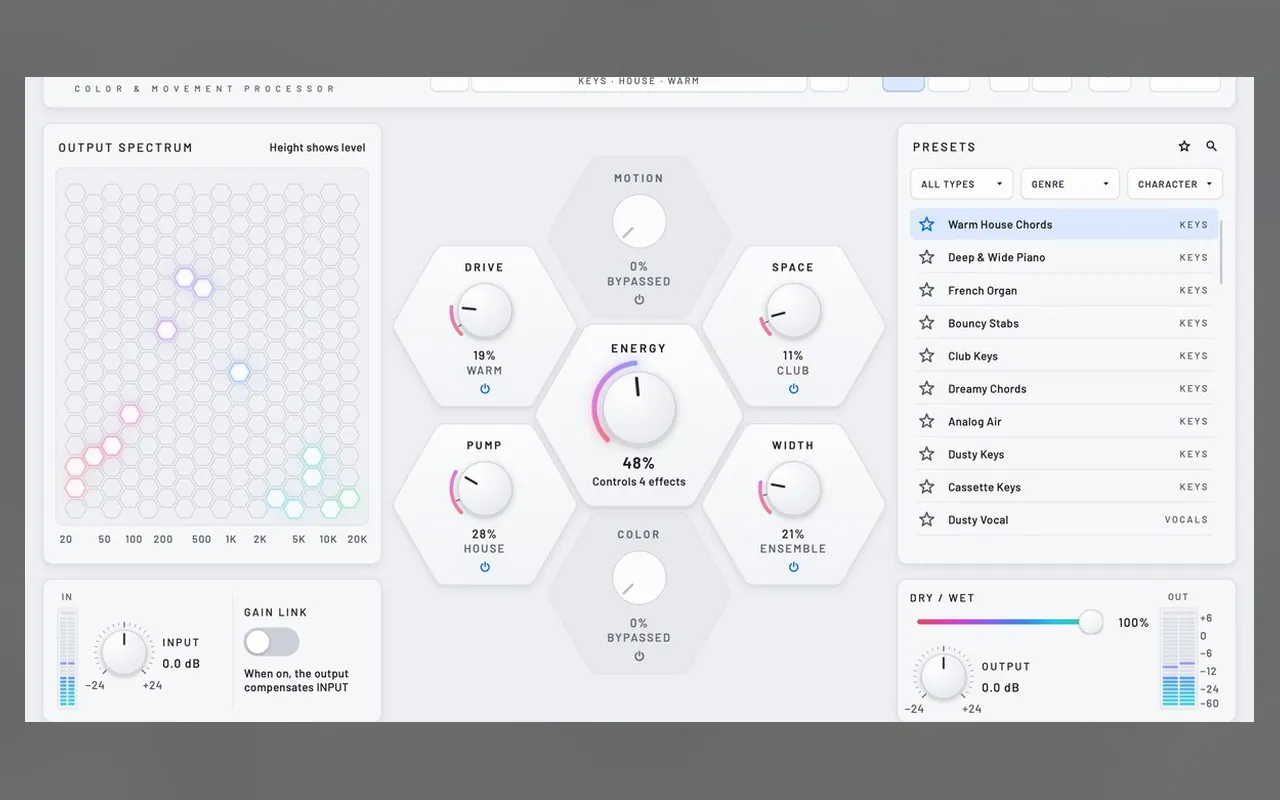
Task: Select the Deep & Wide Piano preset name
Action: (x=996, y=257)
